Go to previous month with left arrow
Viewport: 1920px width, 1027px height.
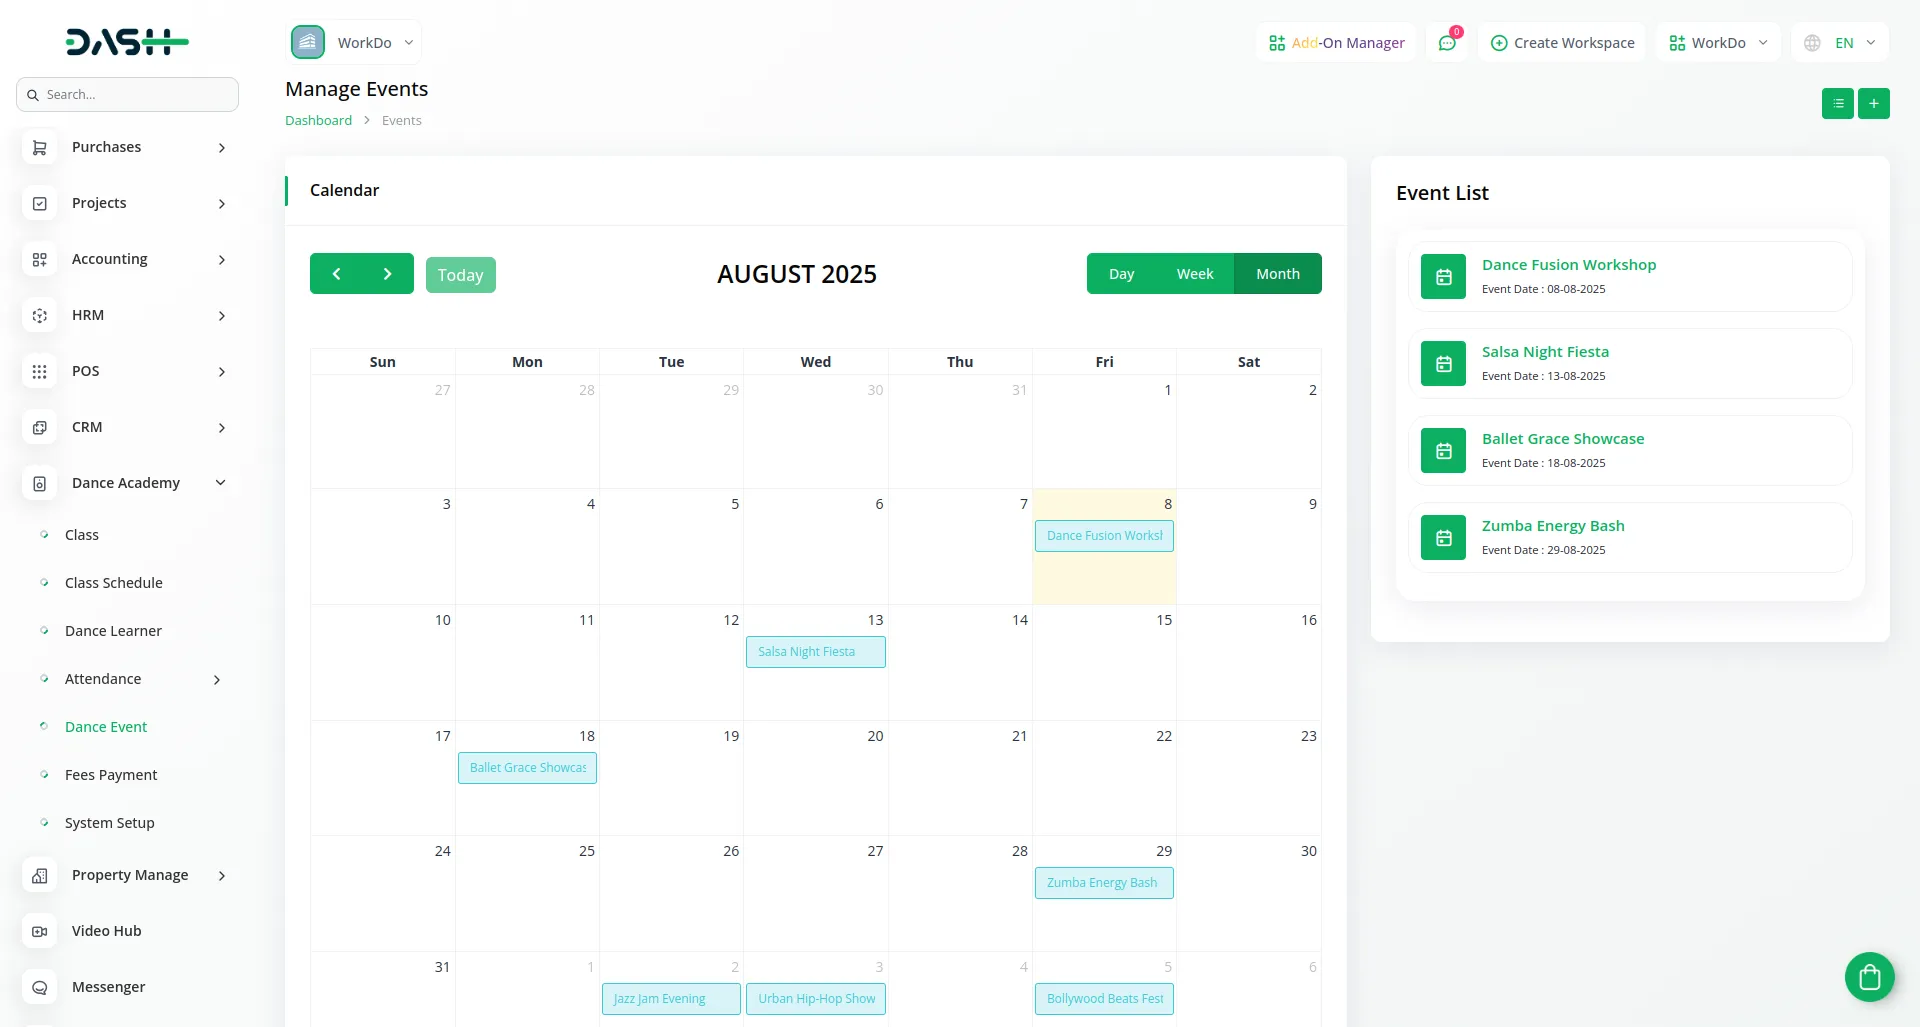336,274
